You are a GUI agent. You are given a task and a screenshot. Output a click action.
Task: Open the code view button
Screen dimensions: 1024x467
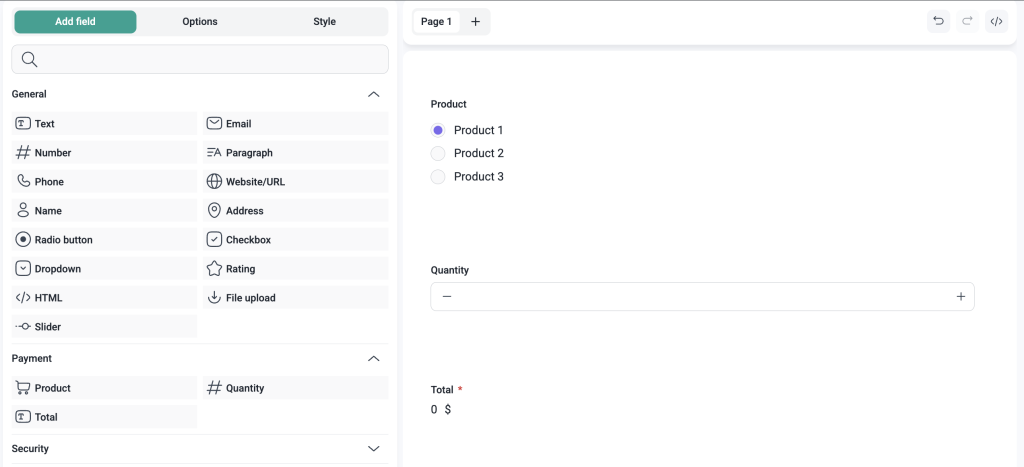(997, 22)
